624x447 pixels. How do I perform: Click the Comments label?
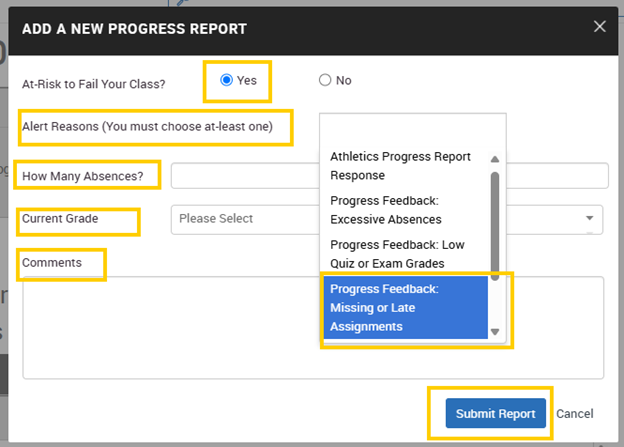pos(51,263)
